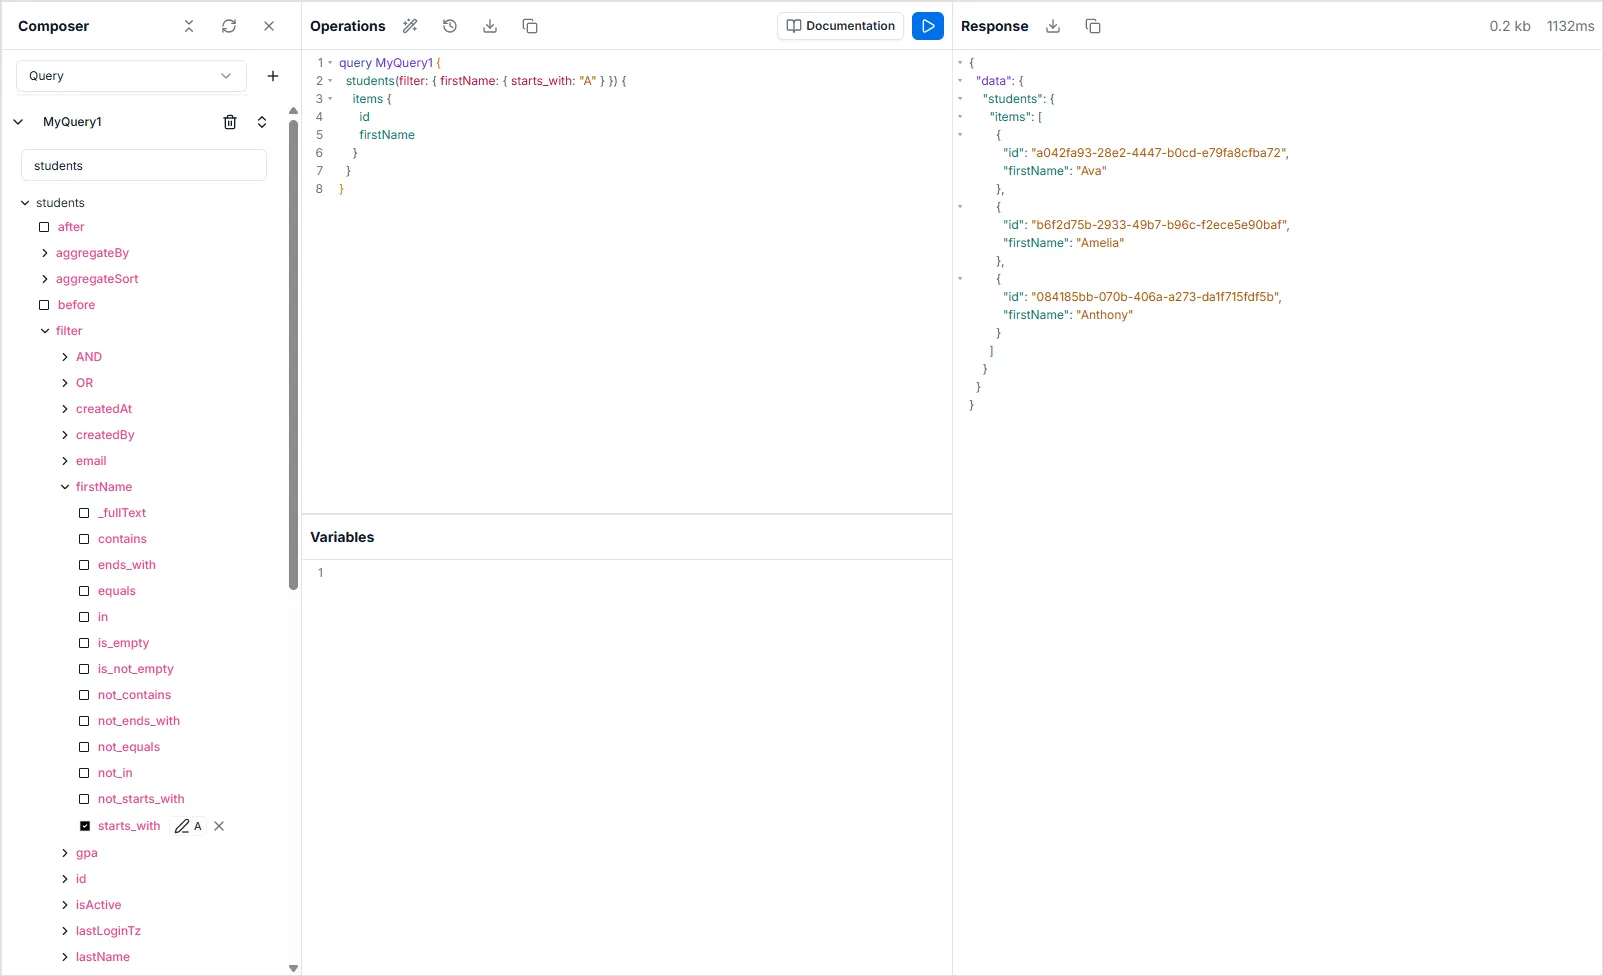
Task: Check the after argument checkbox
Action: 44,227
